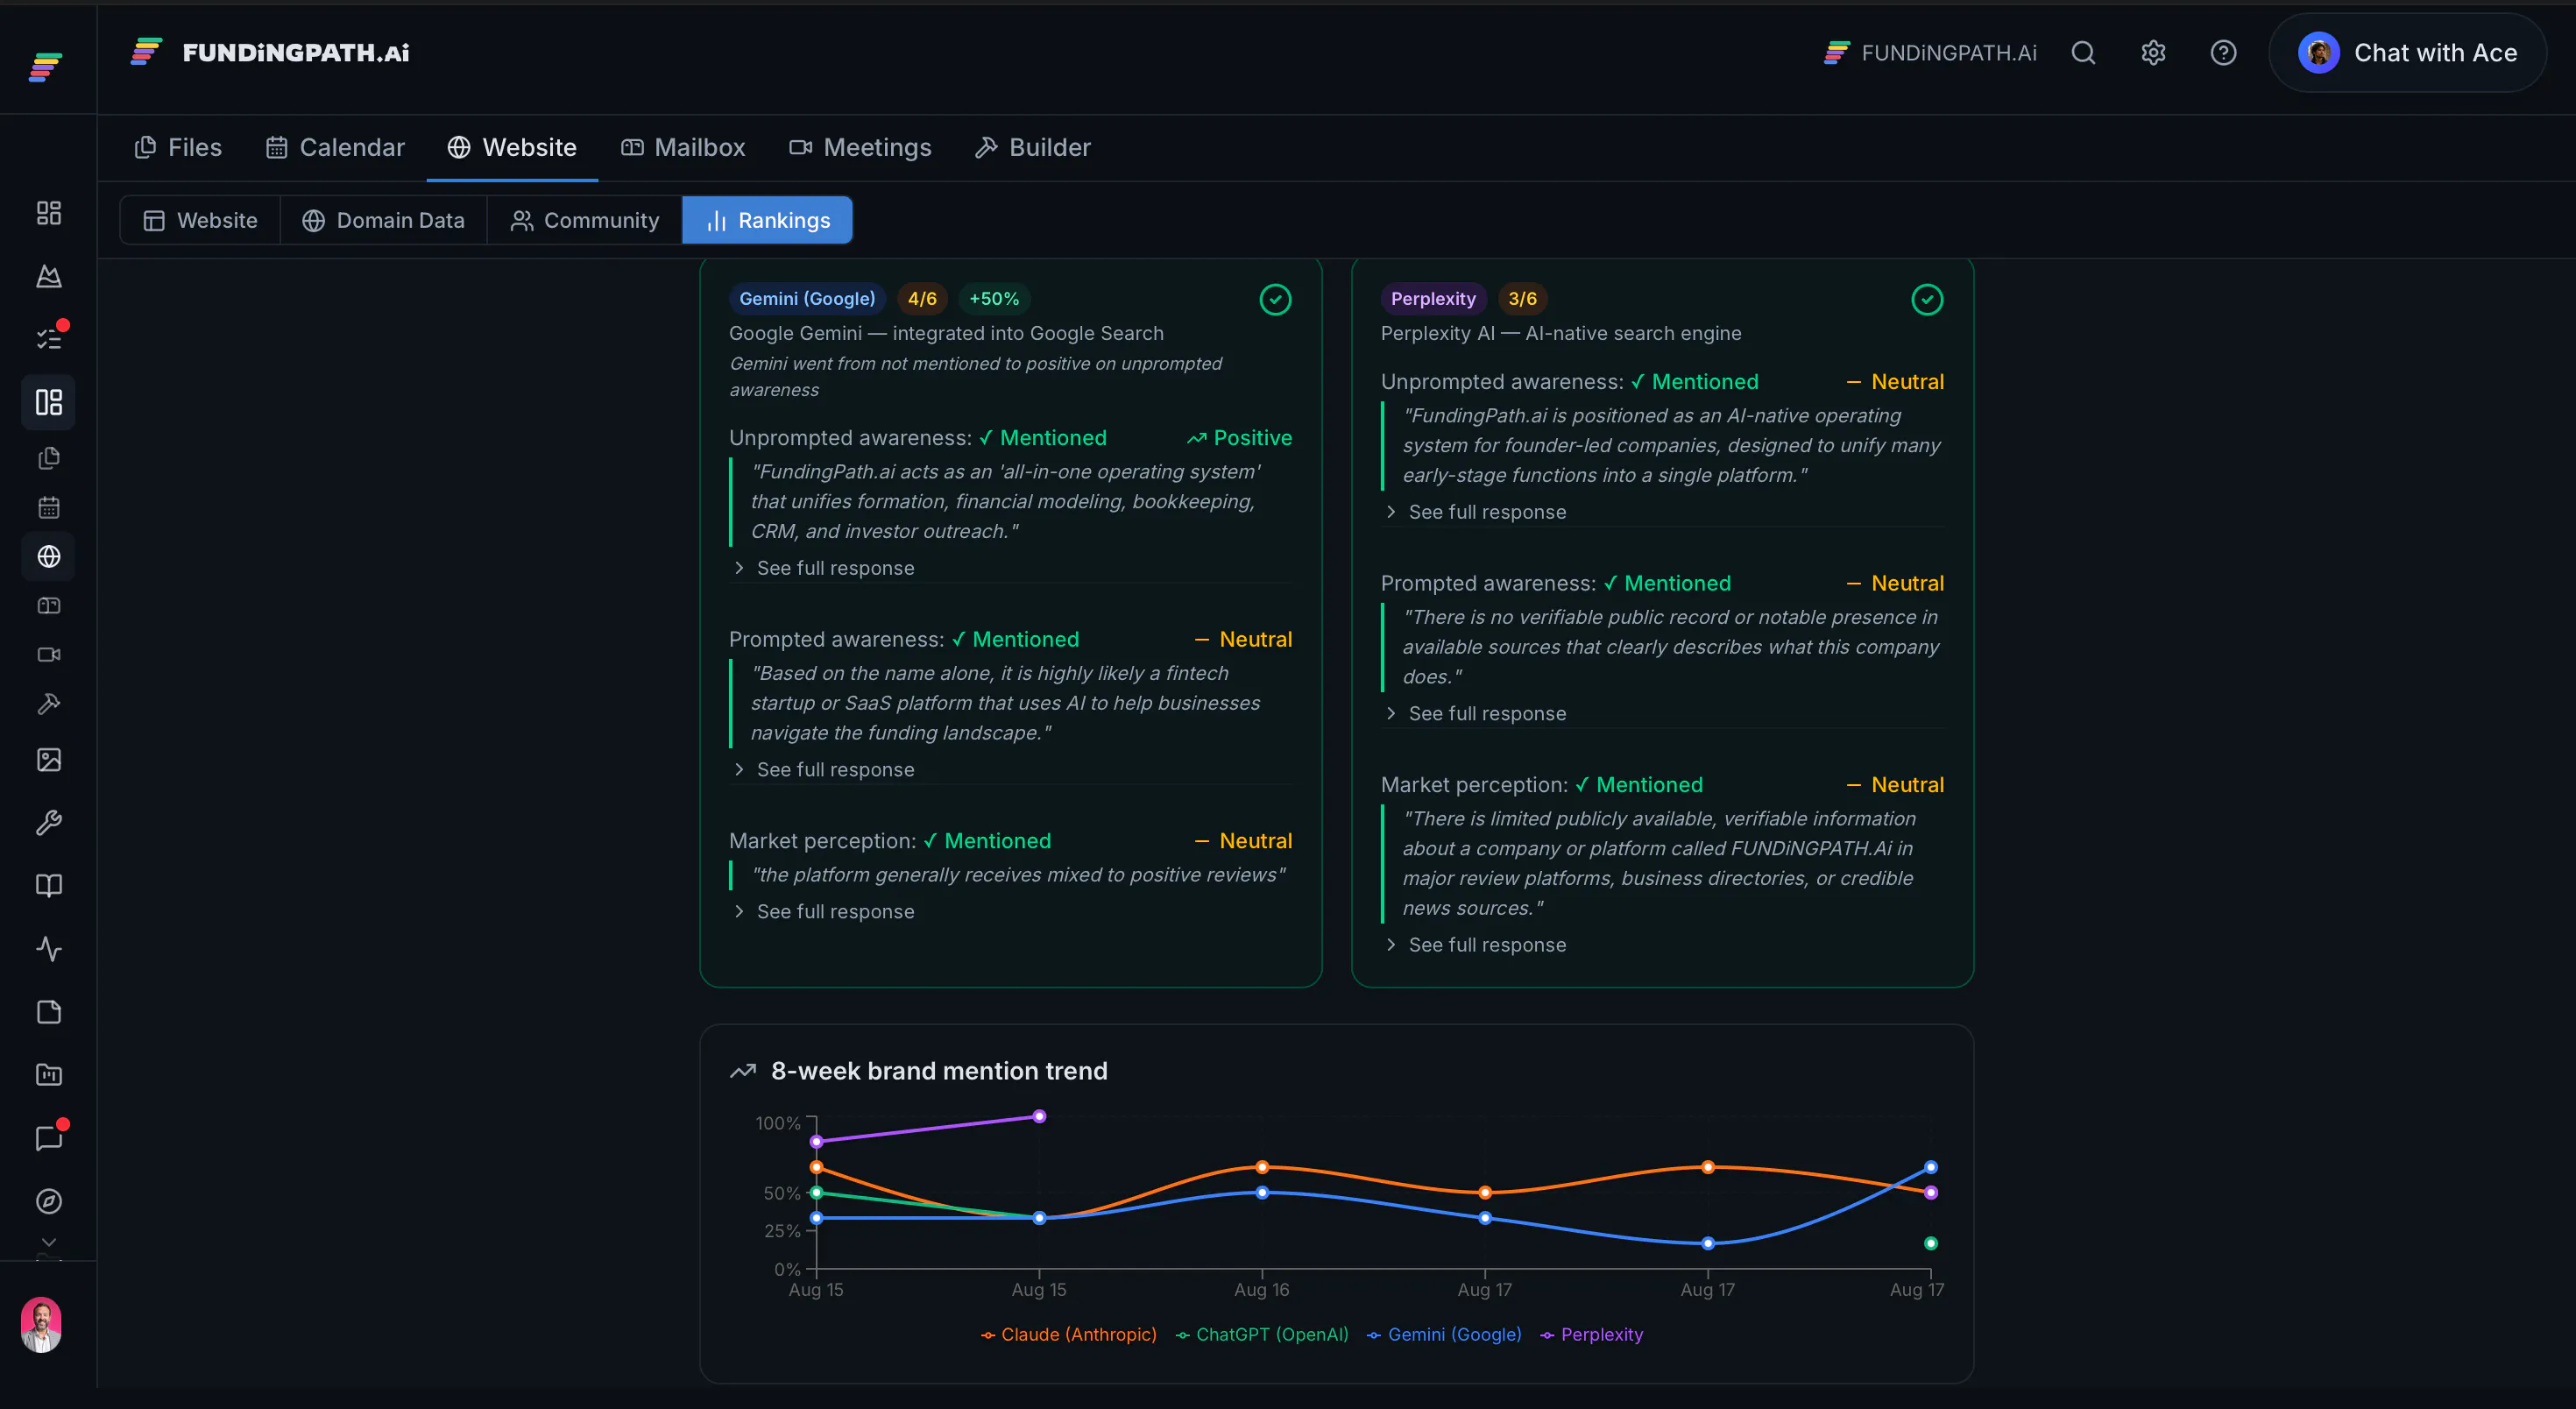Open the dashboard grid icon in sidebar
The height and width of the screenshot is (1409, 2576).
(x=48, y=213)
